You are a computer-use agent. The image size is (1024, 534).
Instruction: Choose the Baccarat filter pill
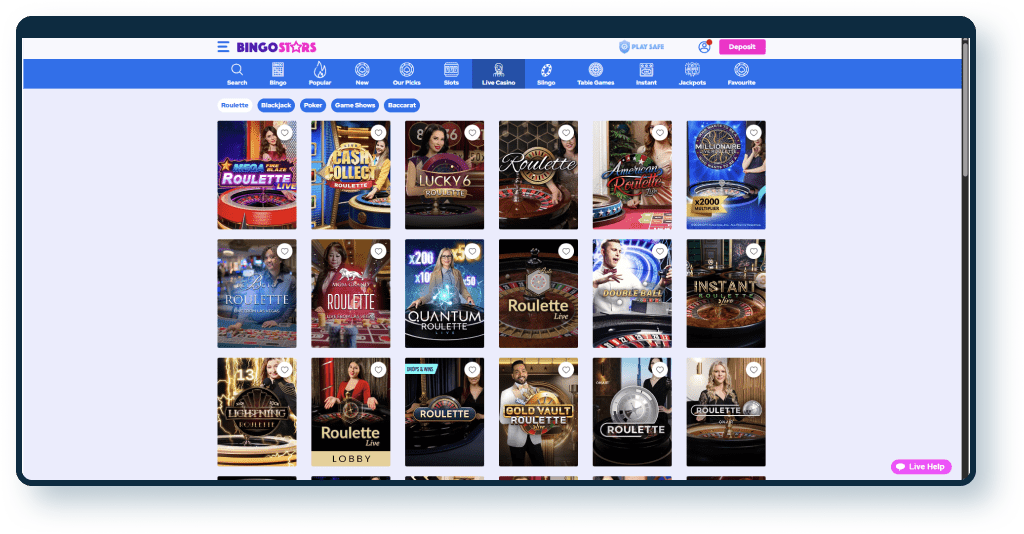click(401, 105)
